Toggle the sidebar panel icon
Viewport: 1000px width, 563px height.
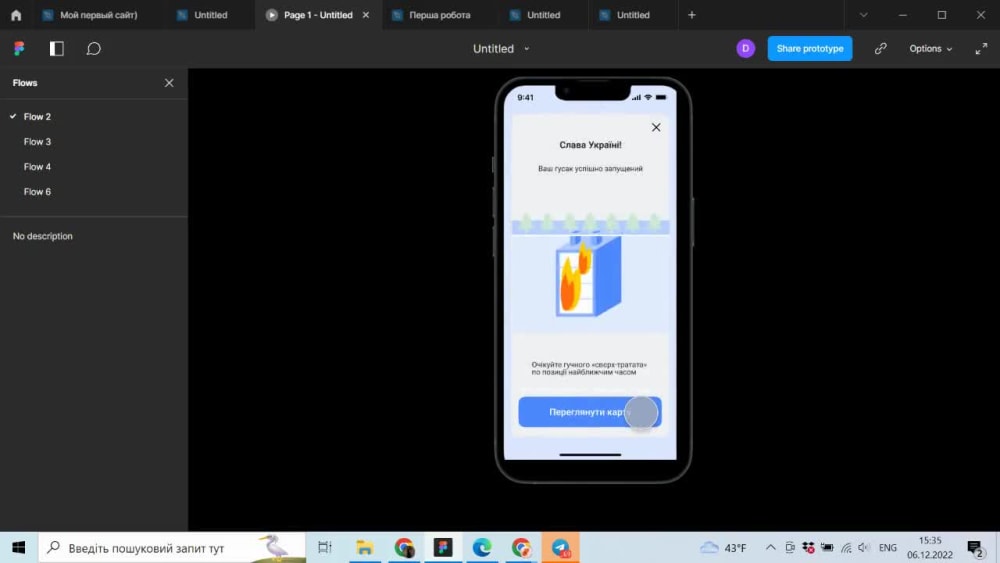click(57, 48)
